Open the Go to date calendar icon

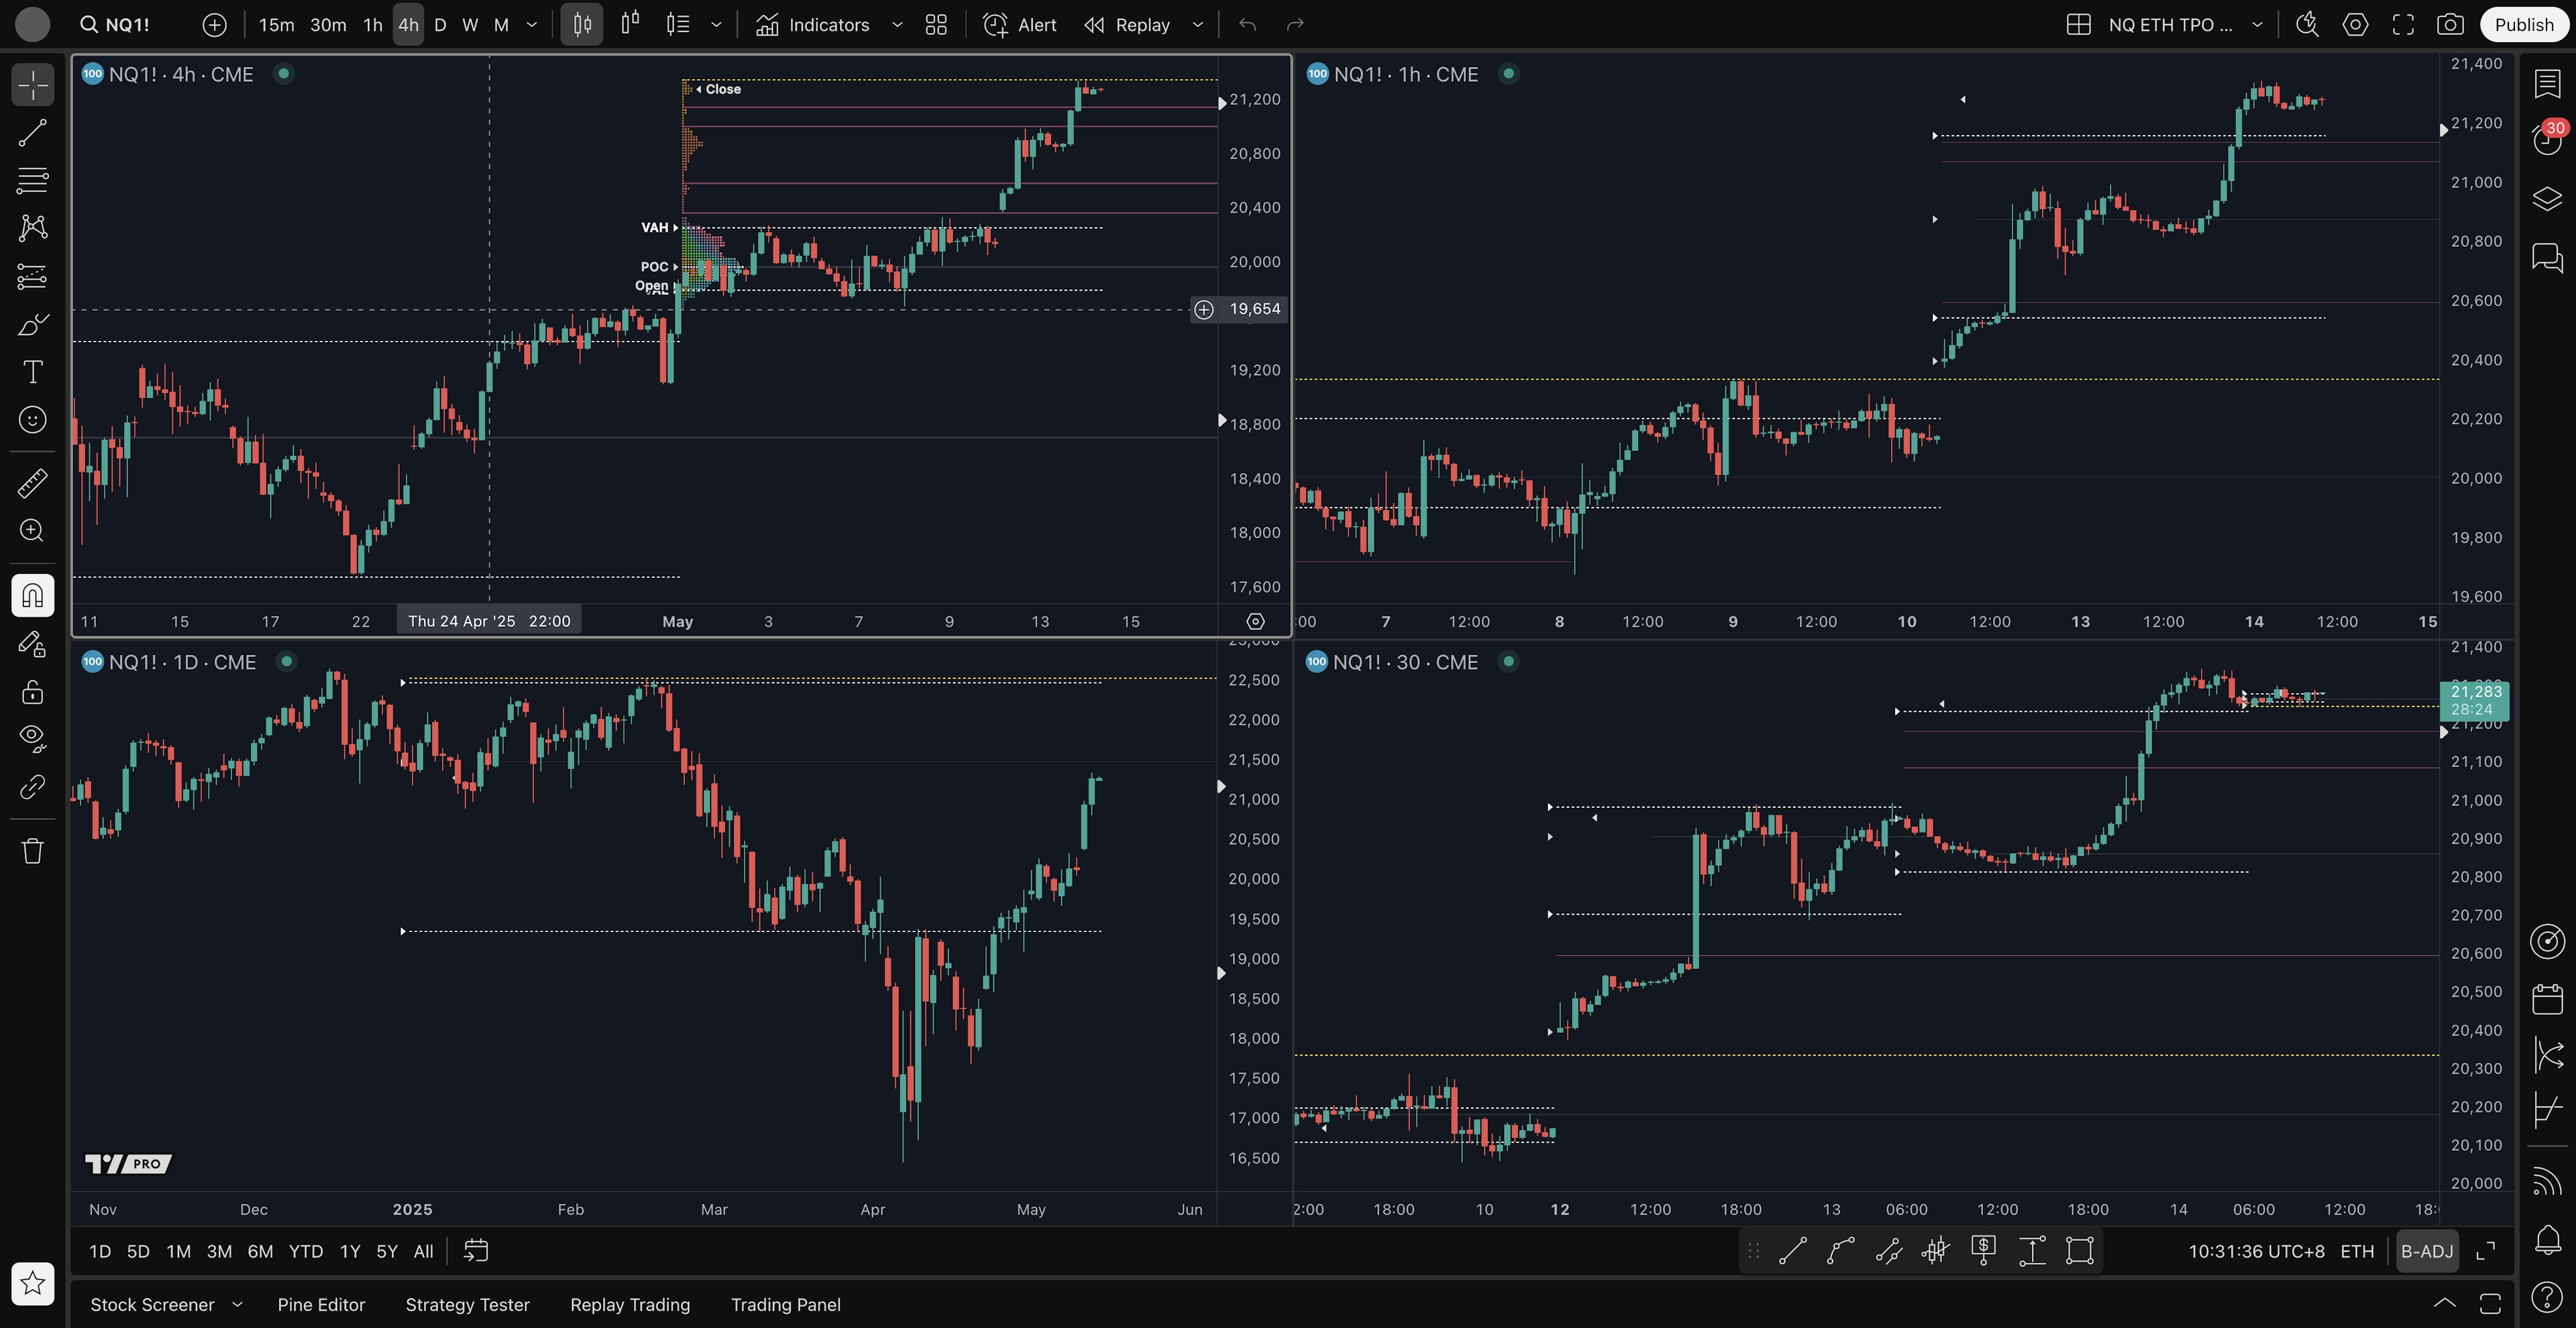[476, 1251]
